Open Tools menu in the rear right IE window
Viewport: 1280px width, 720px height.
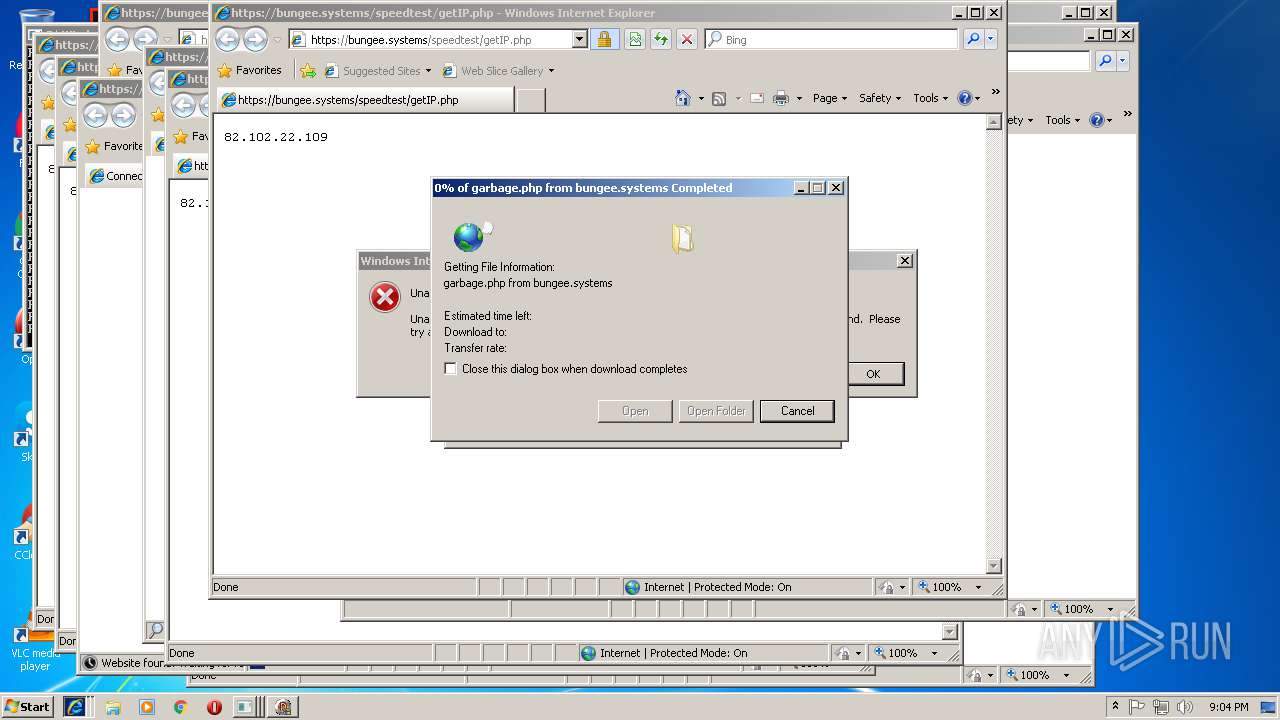pos(1063,120)
